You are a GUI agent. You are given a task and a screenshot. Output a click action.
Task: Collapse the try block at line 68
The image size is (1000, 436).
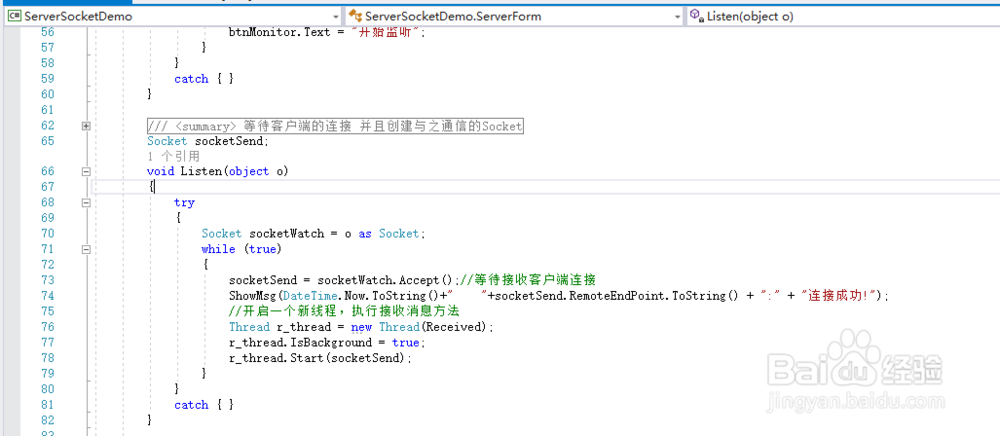click(86, 203)
